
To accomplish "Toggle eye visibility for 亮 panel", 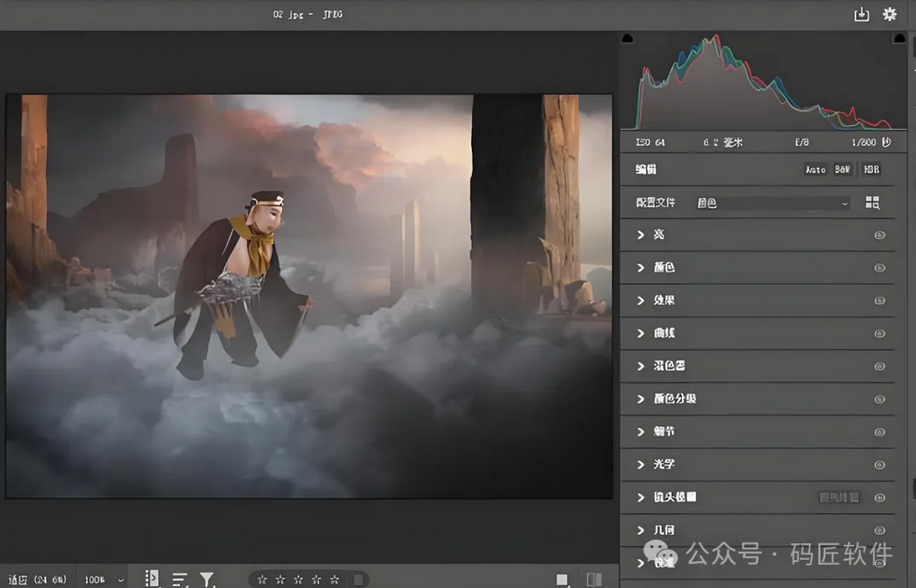I will tap(880, 235).
